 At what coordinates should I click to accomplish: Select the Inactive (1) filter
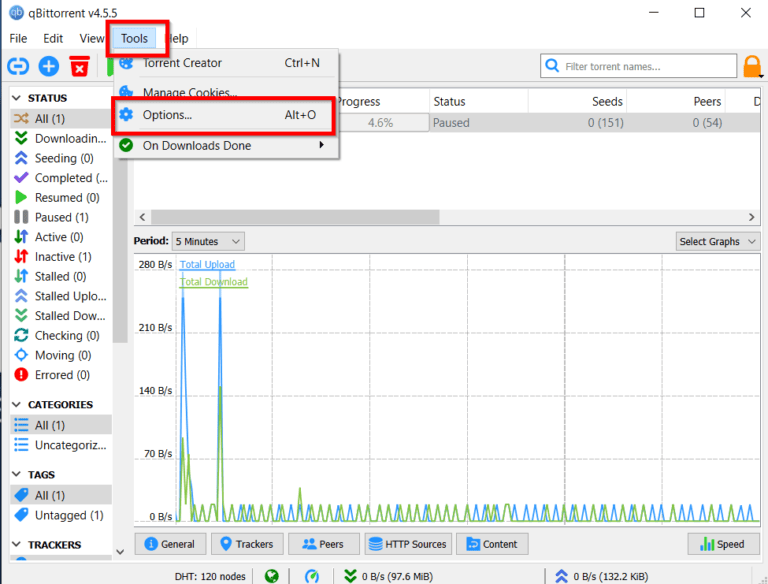tap(61, 257)
